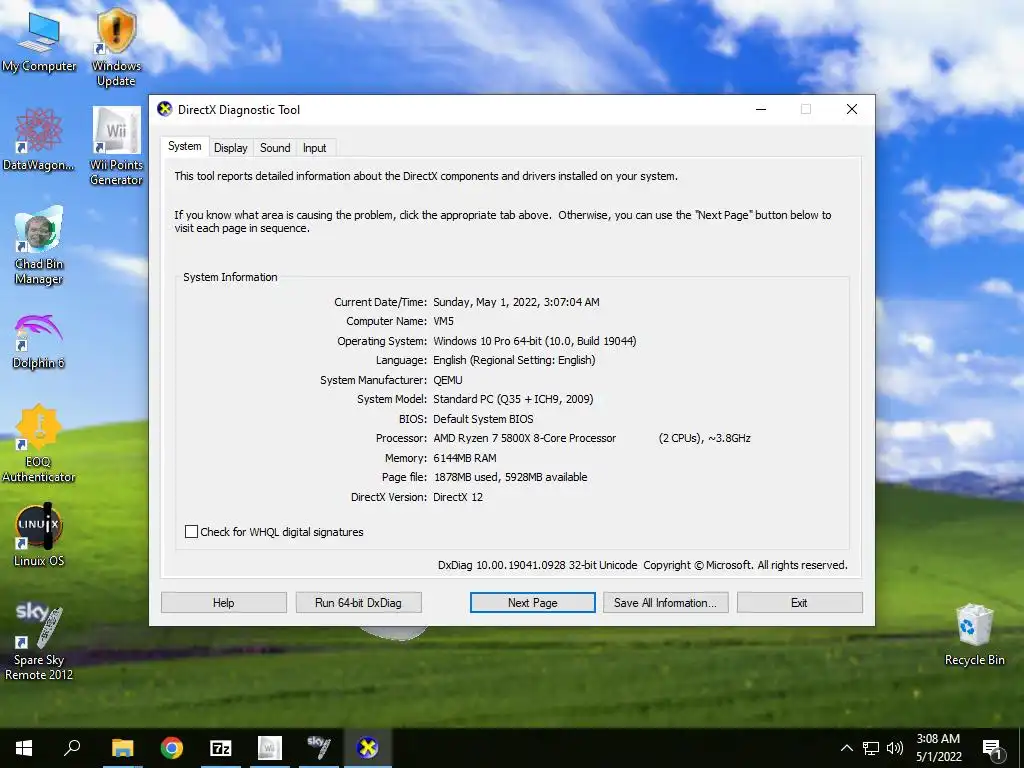Switch to the Wii taskbar app
1024x768 pixels.
tap(270, 748)
